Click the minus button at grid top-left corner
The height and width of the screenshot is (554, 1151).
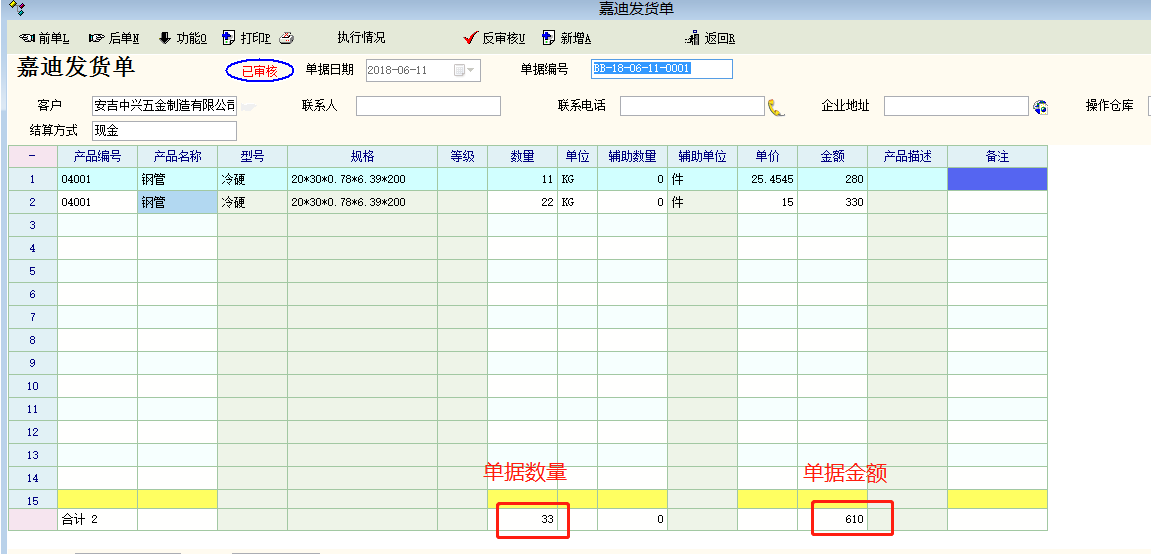pyautogui.click(x=32, y=156)
